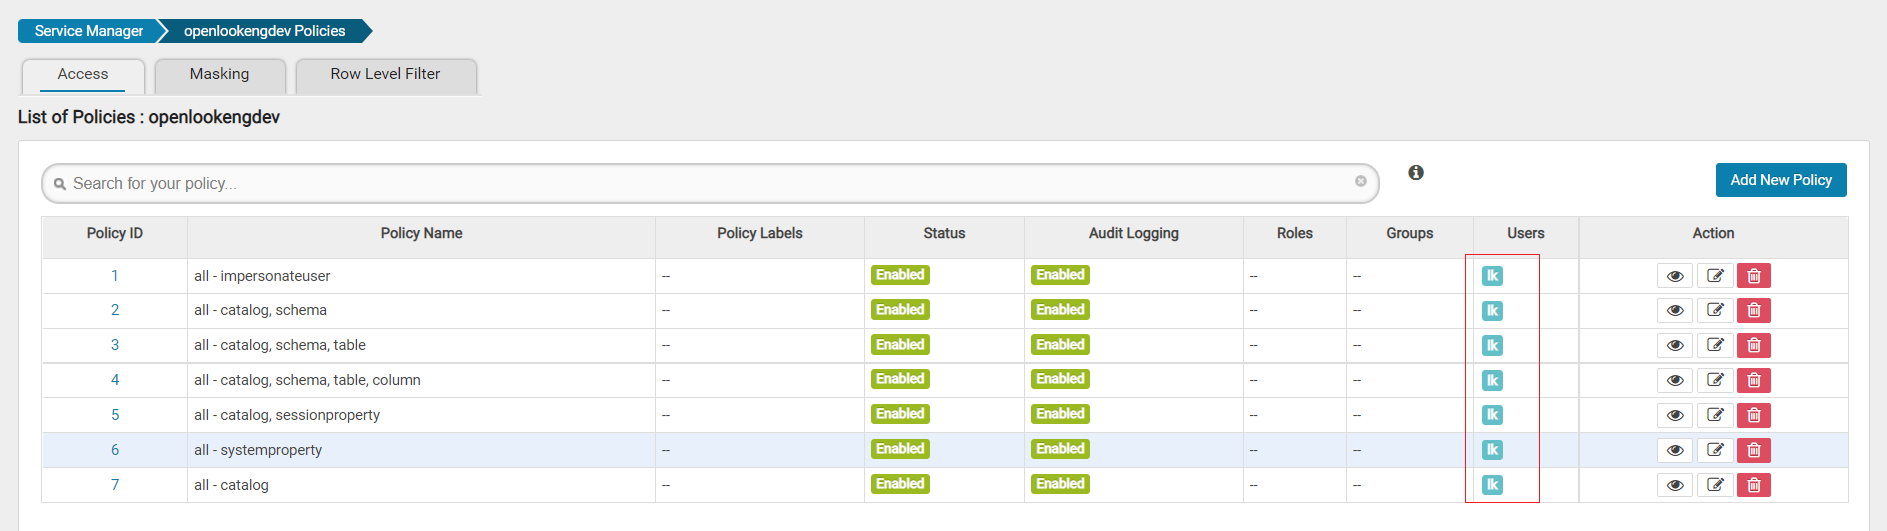The height and width of the screenshot is (531, 1887).
Task: Edit the all - catalog, schema policy
Action: click(x=1715, y=311)
